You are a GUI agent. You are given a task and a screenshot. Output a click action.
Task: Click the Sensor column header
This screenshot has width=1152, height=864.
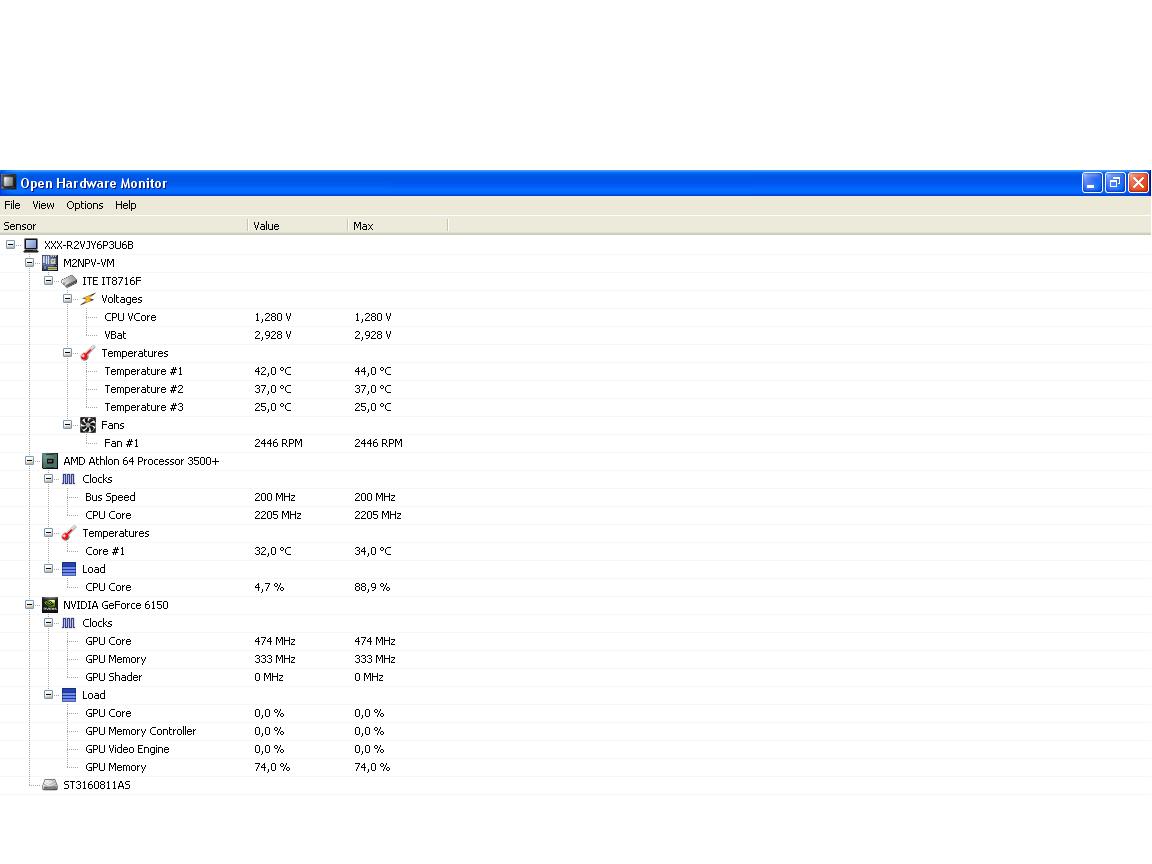tap(123, 226)
